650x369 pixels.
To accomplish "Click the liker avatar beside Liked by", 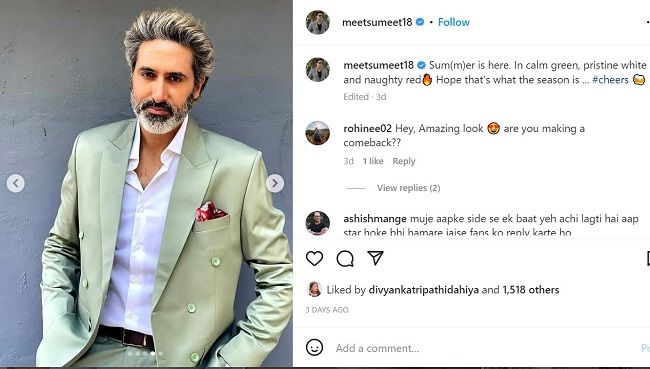I will coord(314,289).
